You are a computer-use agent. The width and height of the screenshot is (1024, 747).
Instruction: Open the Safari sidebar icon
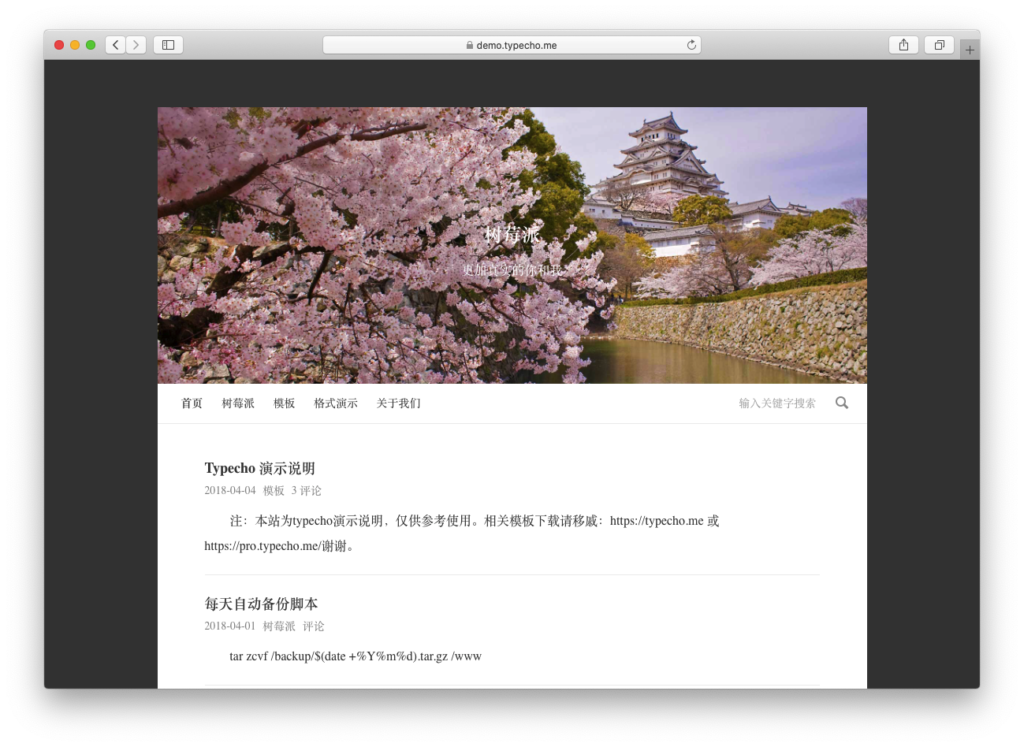pos(167,44)
